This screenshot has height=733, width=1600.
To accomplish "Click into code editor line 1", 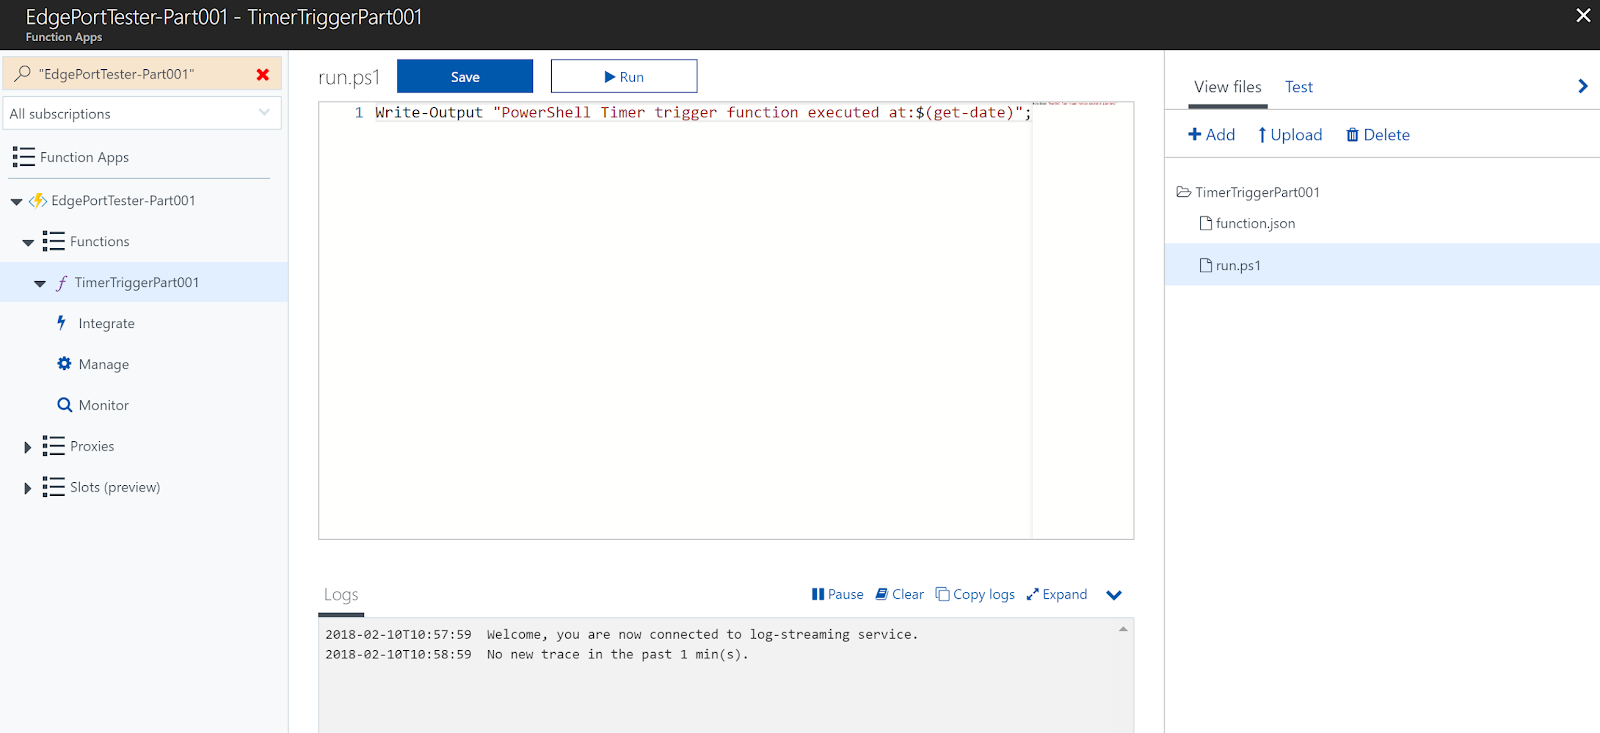I will 703,113.
